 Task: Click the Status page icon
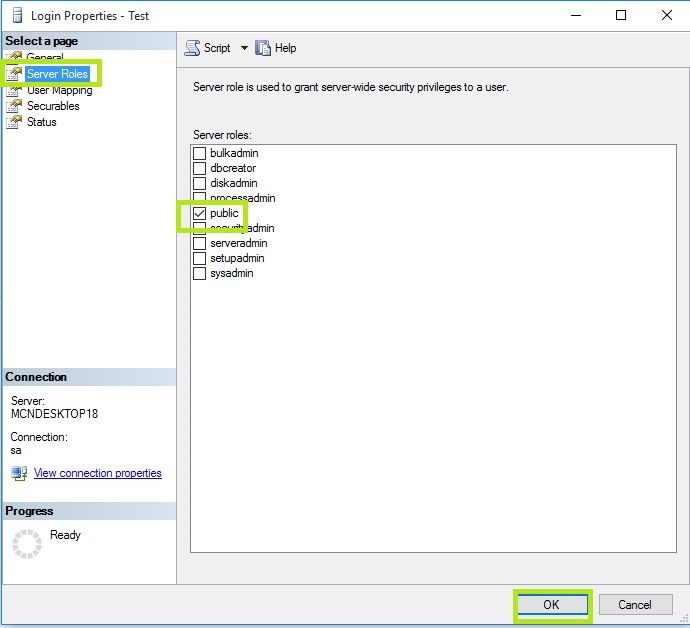(14, 122)
